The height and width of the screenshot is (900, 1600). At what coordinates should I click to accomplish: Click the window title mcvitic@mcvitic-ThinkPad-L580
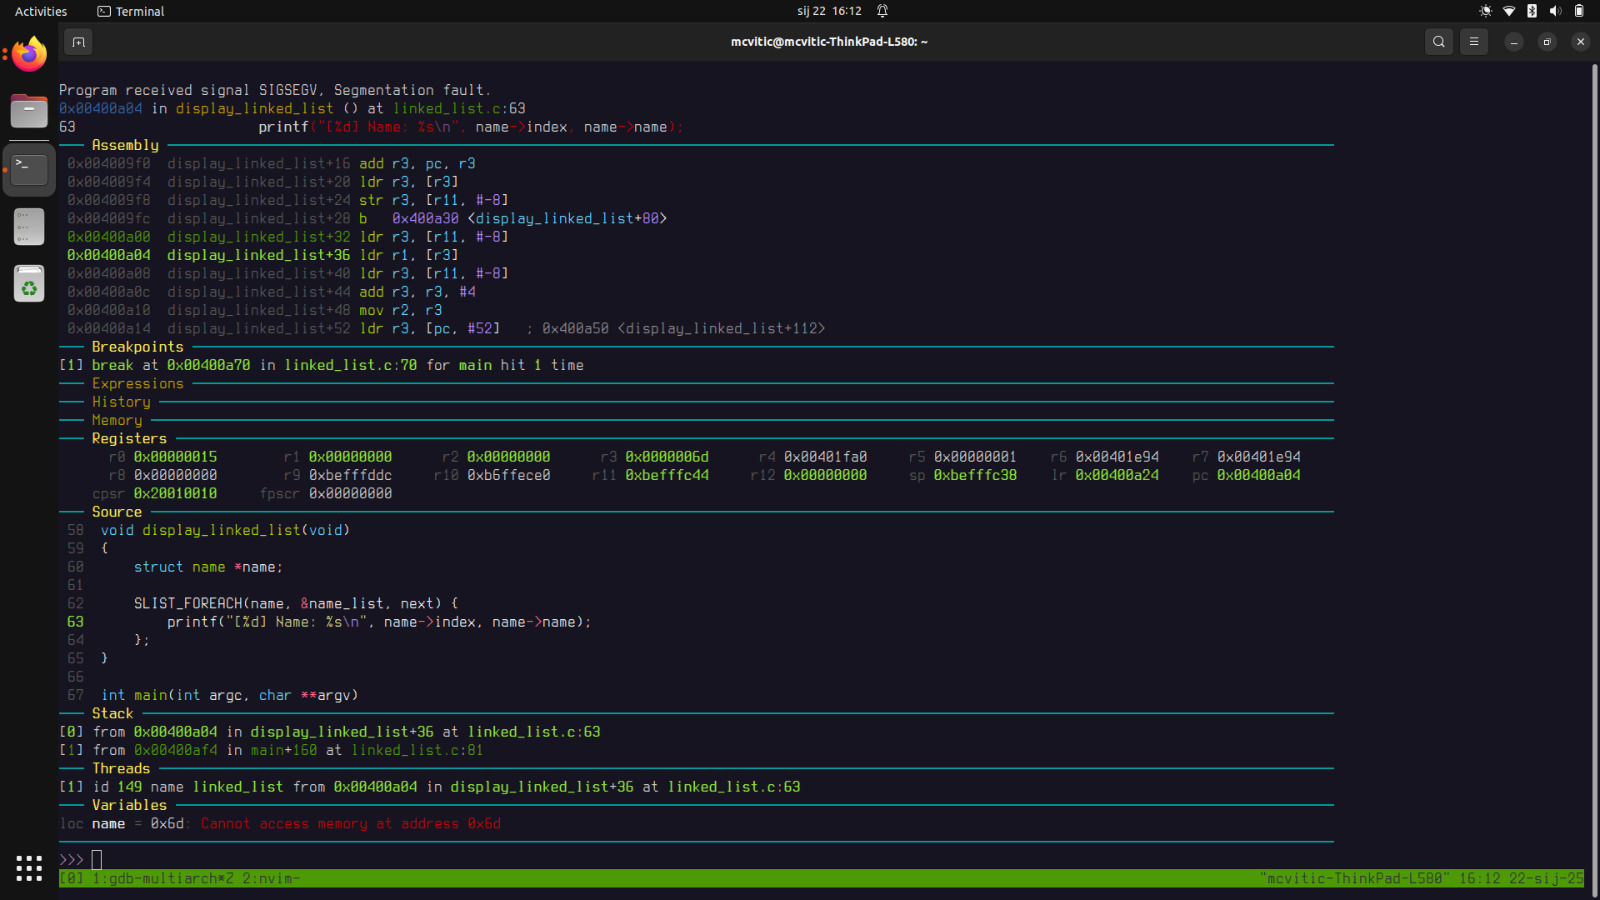click(x=829, y=42)
